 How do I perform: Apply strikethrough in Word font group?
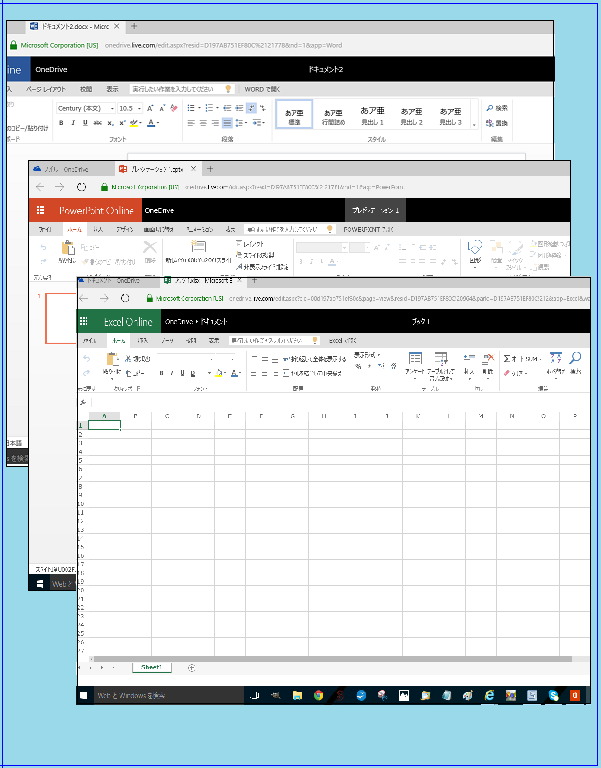[97, 123]
